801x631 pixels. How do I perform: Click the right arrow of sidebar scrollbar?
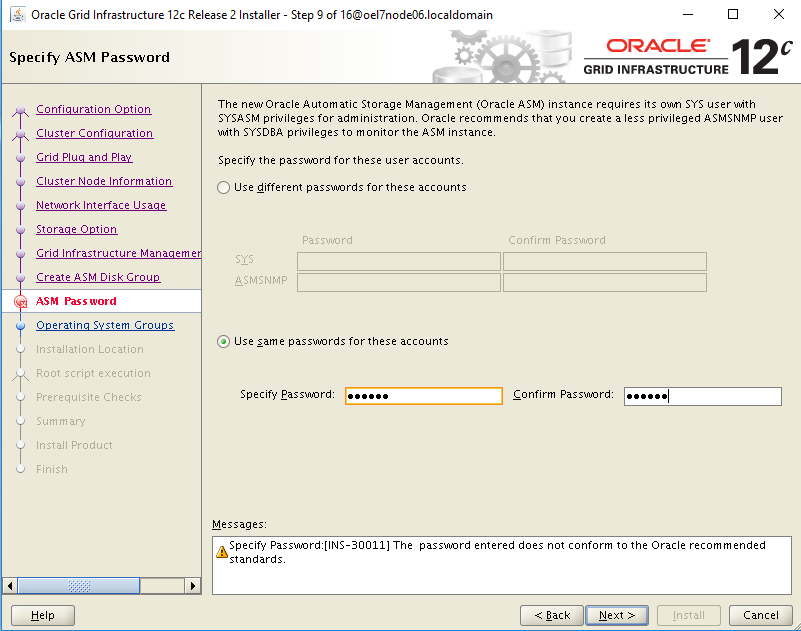(193, 584)
